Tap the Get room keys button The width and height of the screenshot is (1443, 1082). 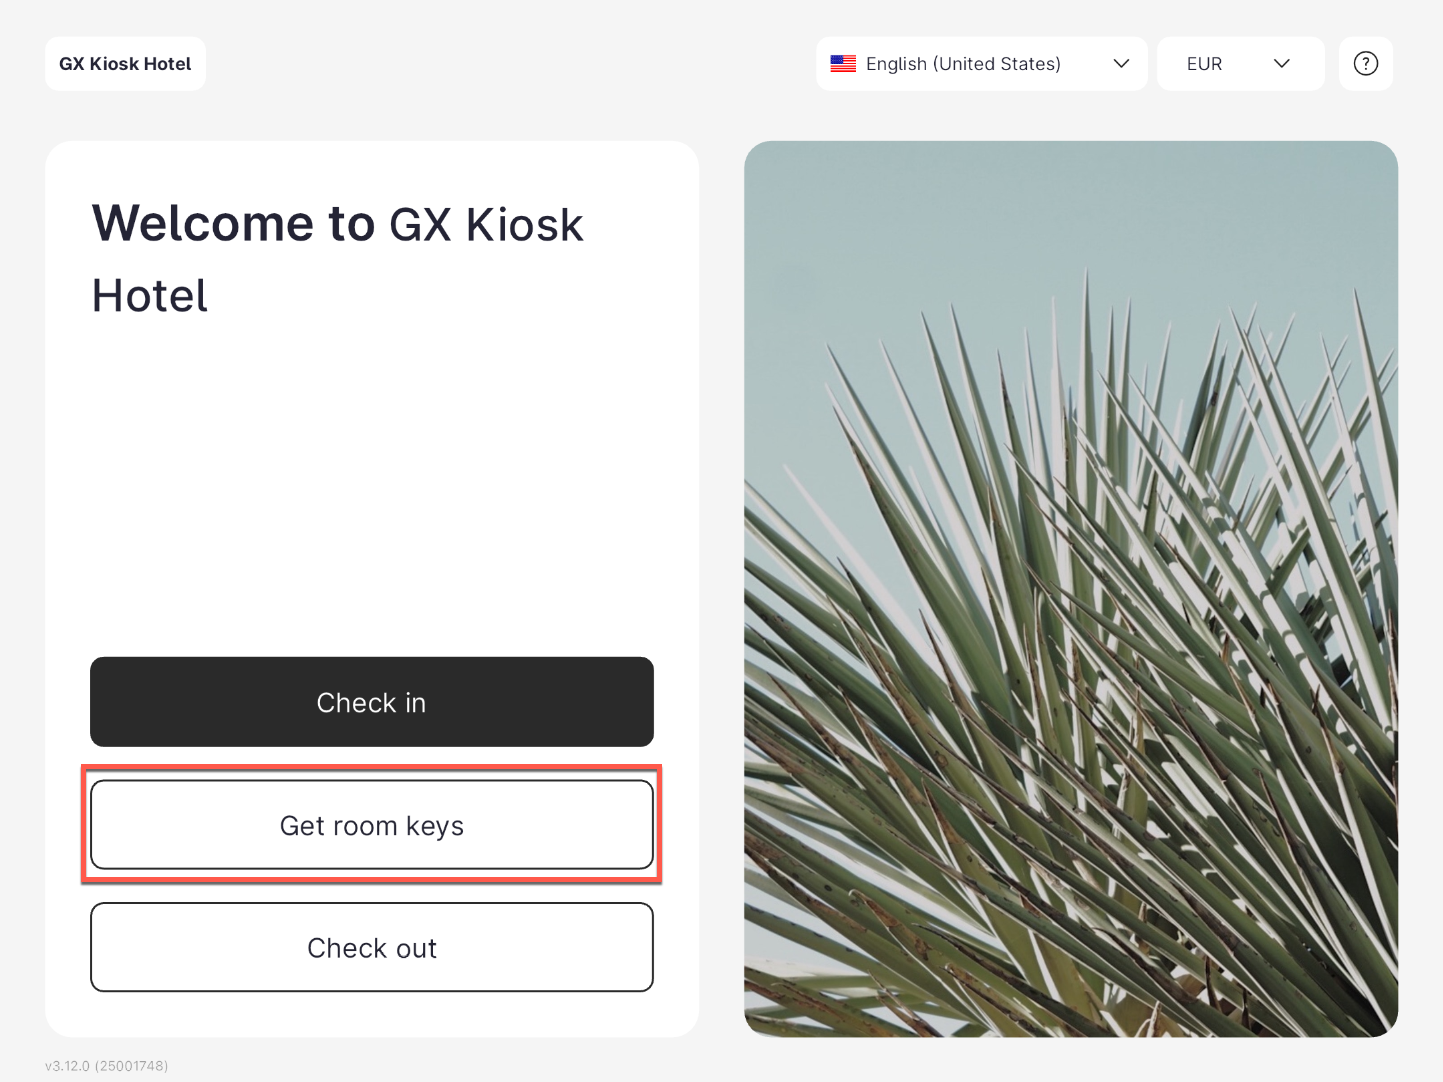click(371, 825)
